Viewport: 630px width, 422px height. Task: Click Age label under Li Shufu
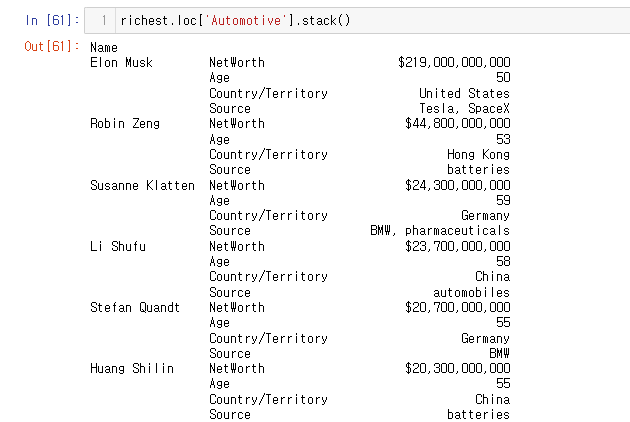pos(219,262)
